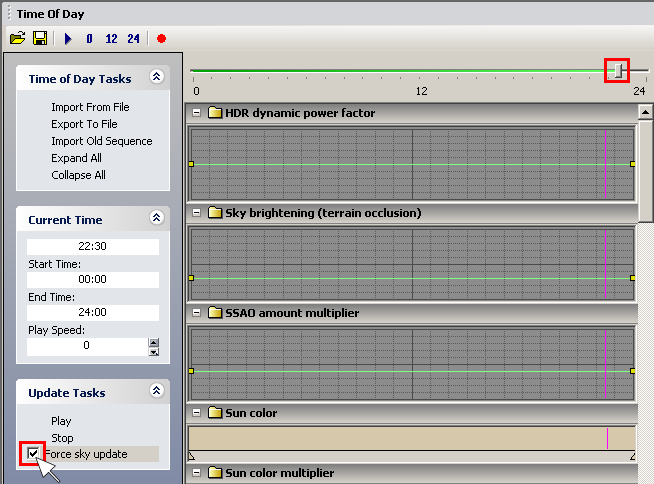Click the End Time field 24:00
The height and width of the screenshot is (484, 654).
(x=93, y=312)
